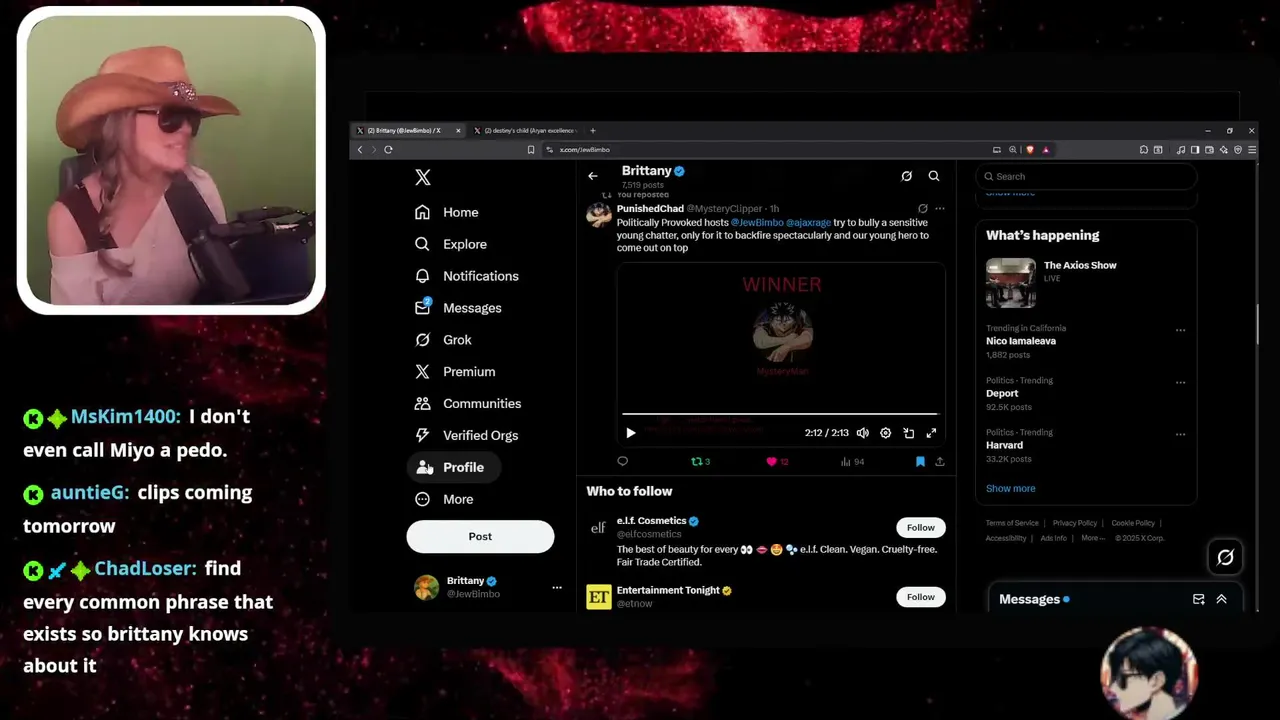Close the Brittany browser tab
This screenshot has height=720, width=1280.
458,130
